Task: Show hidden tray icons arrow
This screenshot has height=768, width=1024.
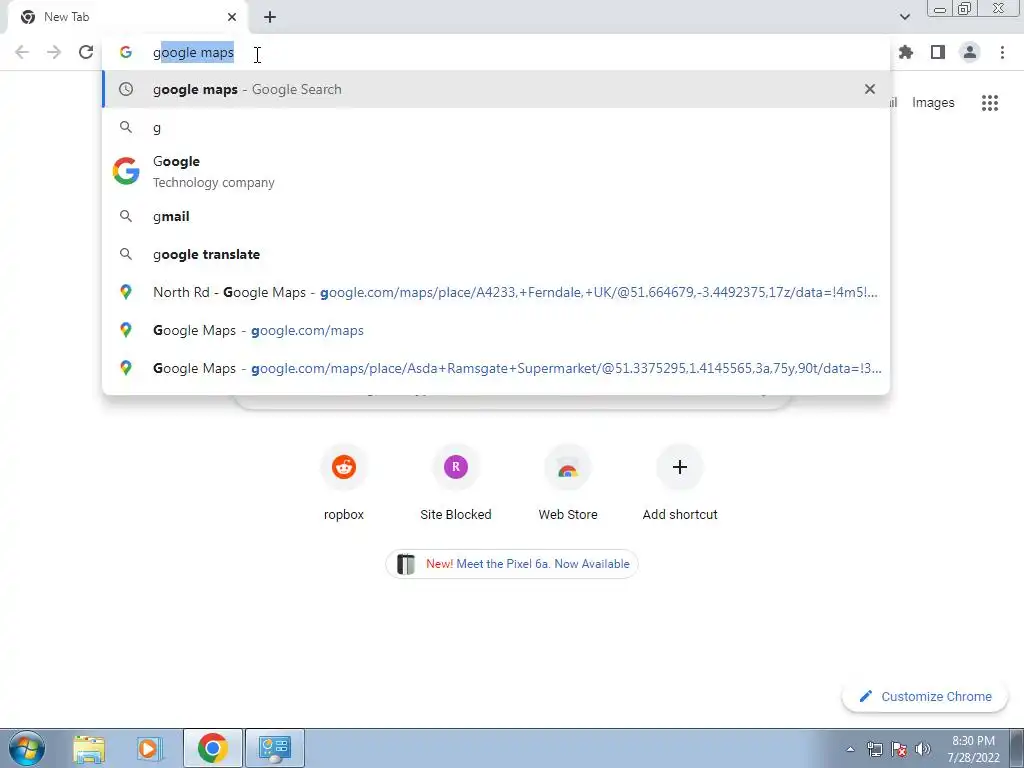Action: click(x=850, y=749)
